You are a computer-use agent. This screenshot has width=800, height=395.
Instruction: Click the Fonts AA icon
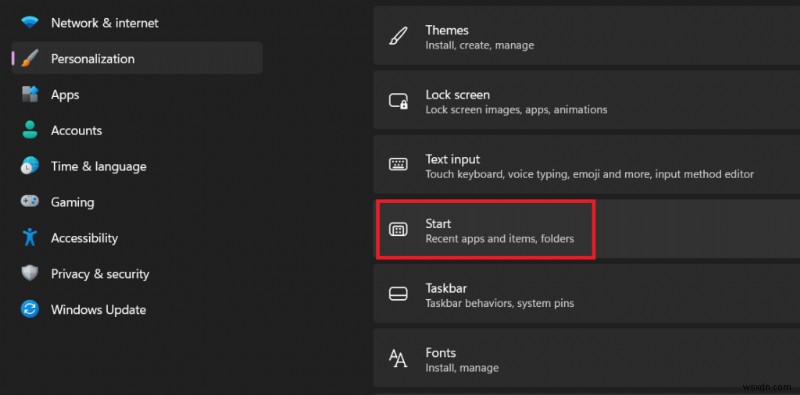click(398, 359)
